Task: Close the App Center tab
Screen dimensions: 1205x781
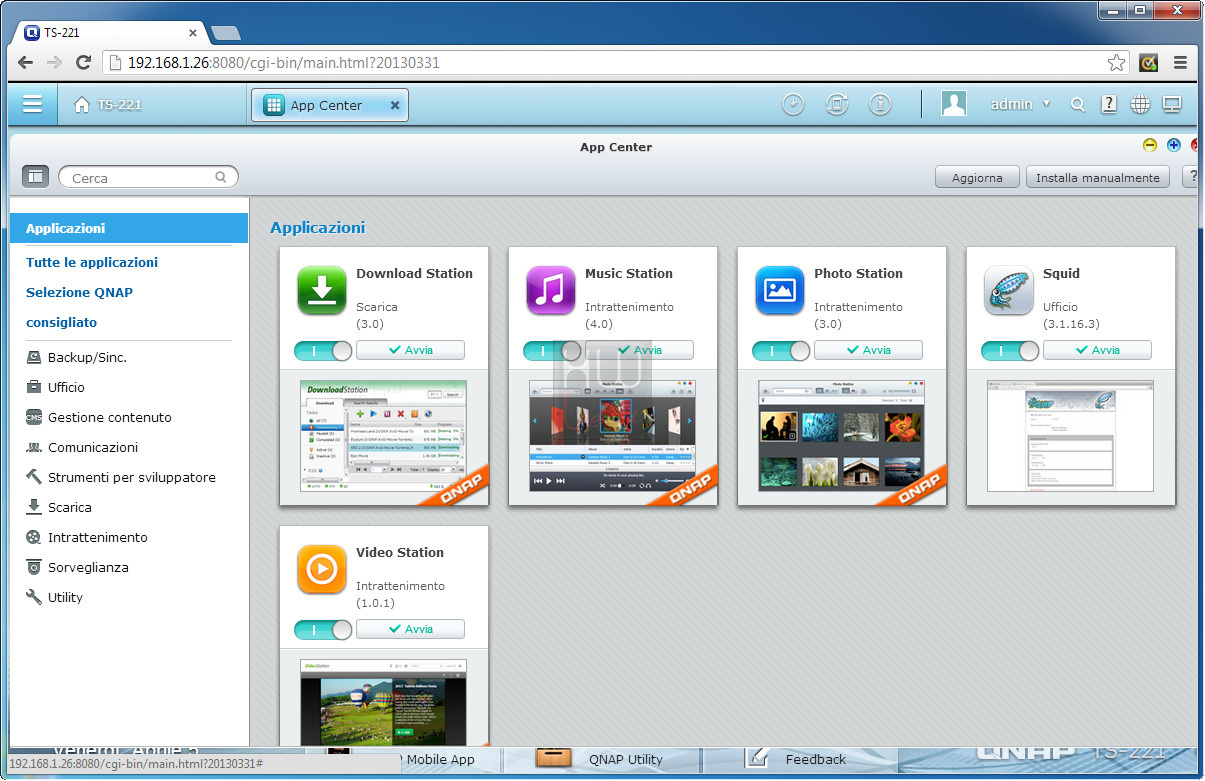Action: (x=395, y=105)
